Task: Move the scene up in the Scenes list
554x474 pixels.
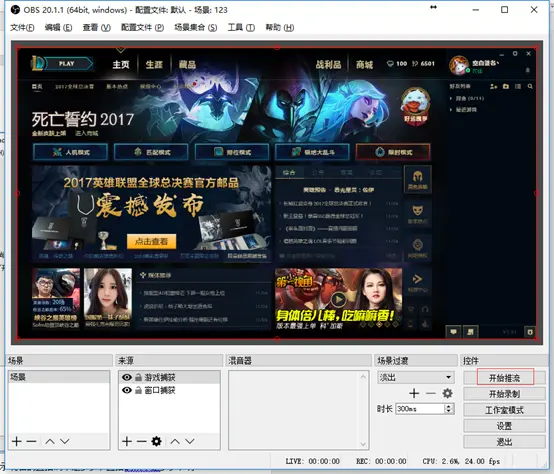Action: tap(50, 441)
